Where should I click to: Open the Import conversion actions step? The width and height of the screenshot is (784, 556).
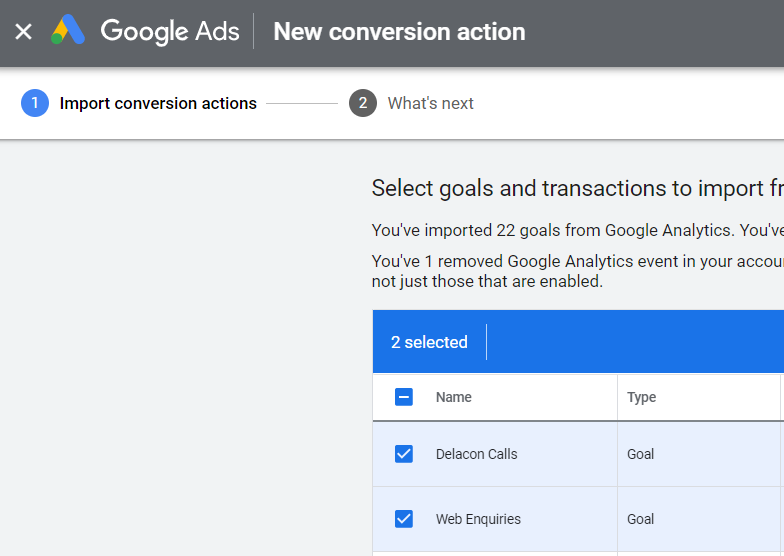pos(158,103)
